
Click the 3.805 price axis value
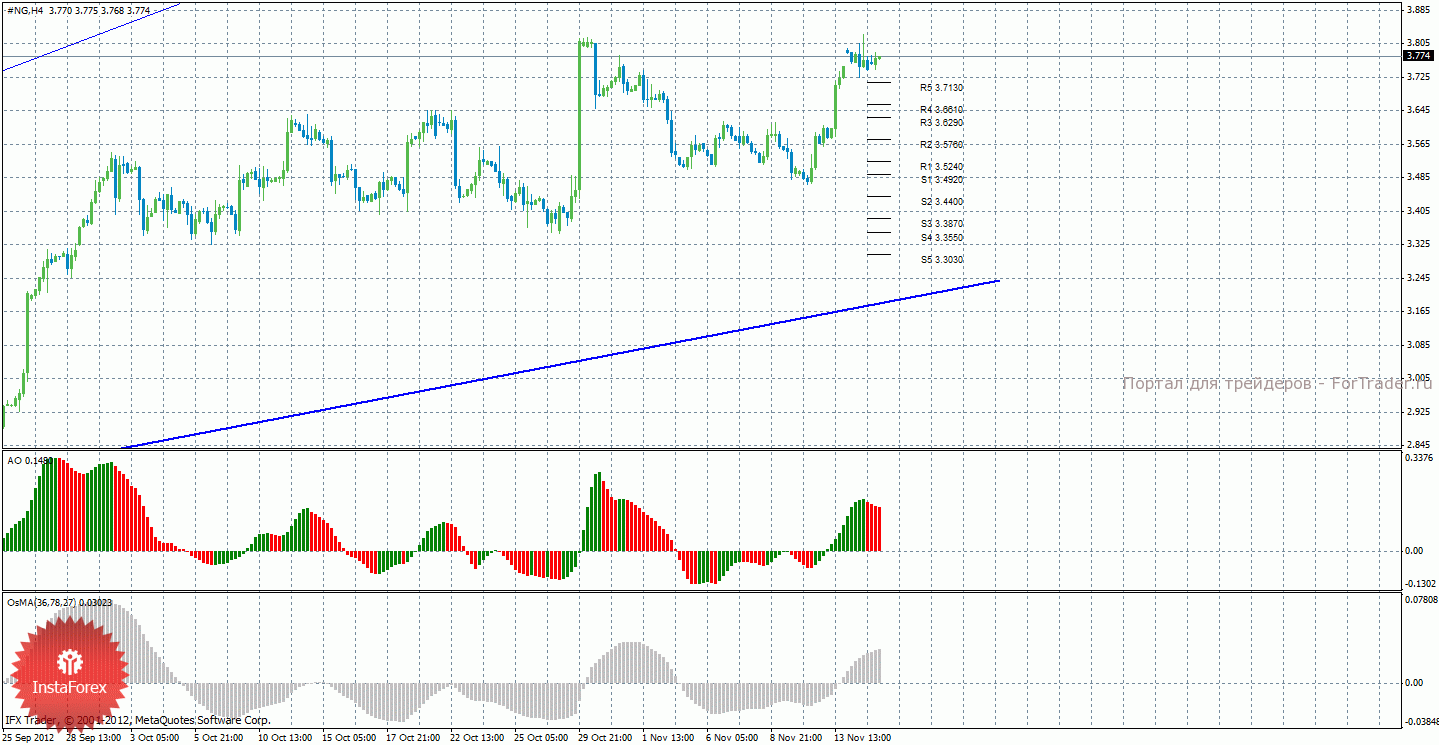point(1417,43)
